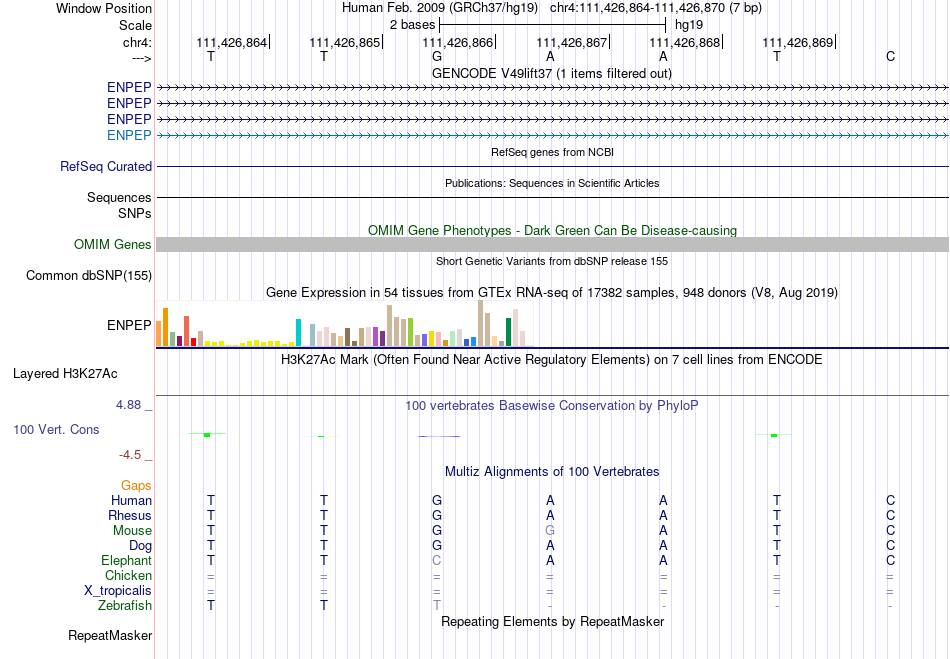
Task: Click the Common dbSNP(155) track label
Action: pos(89,276)
